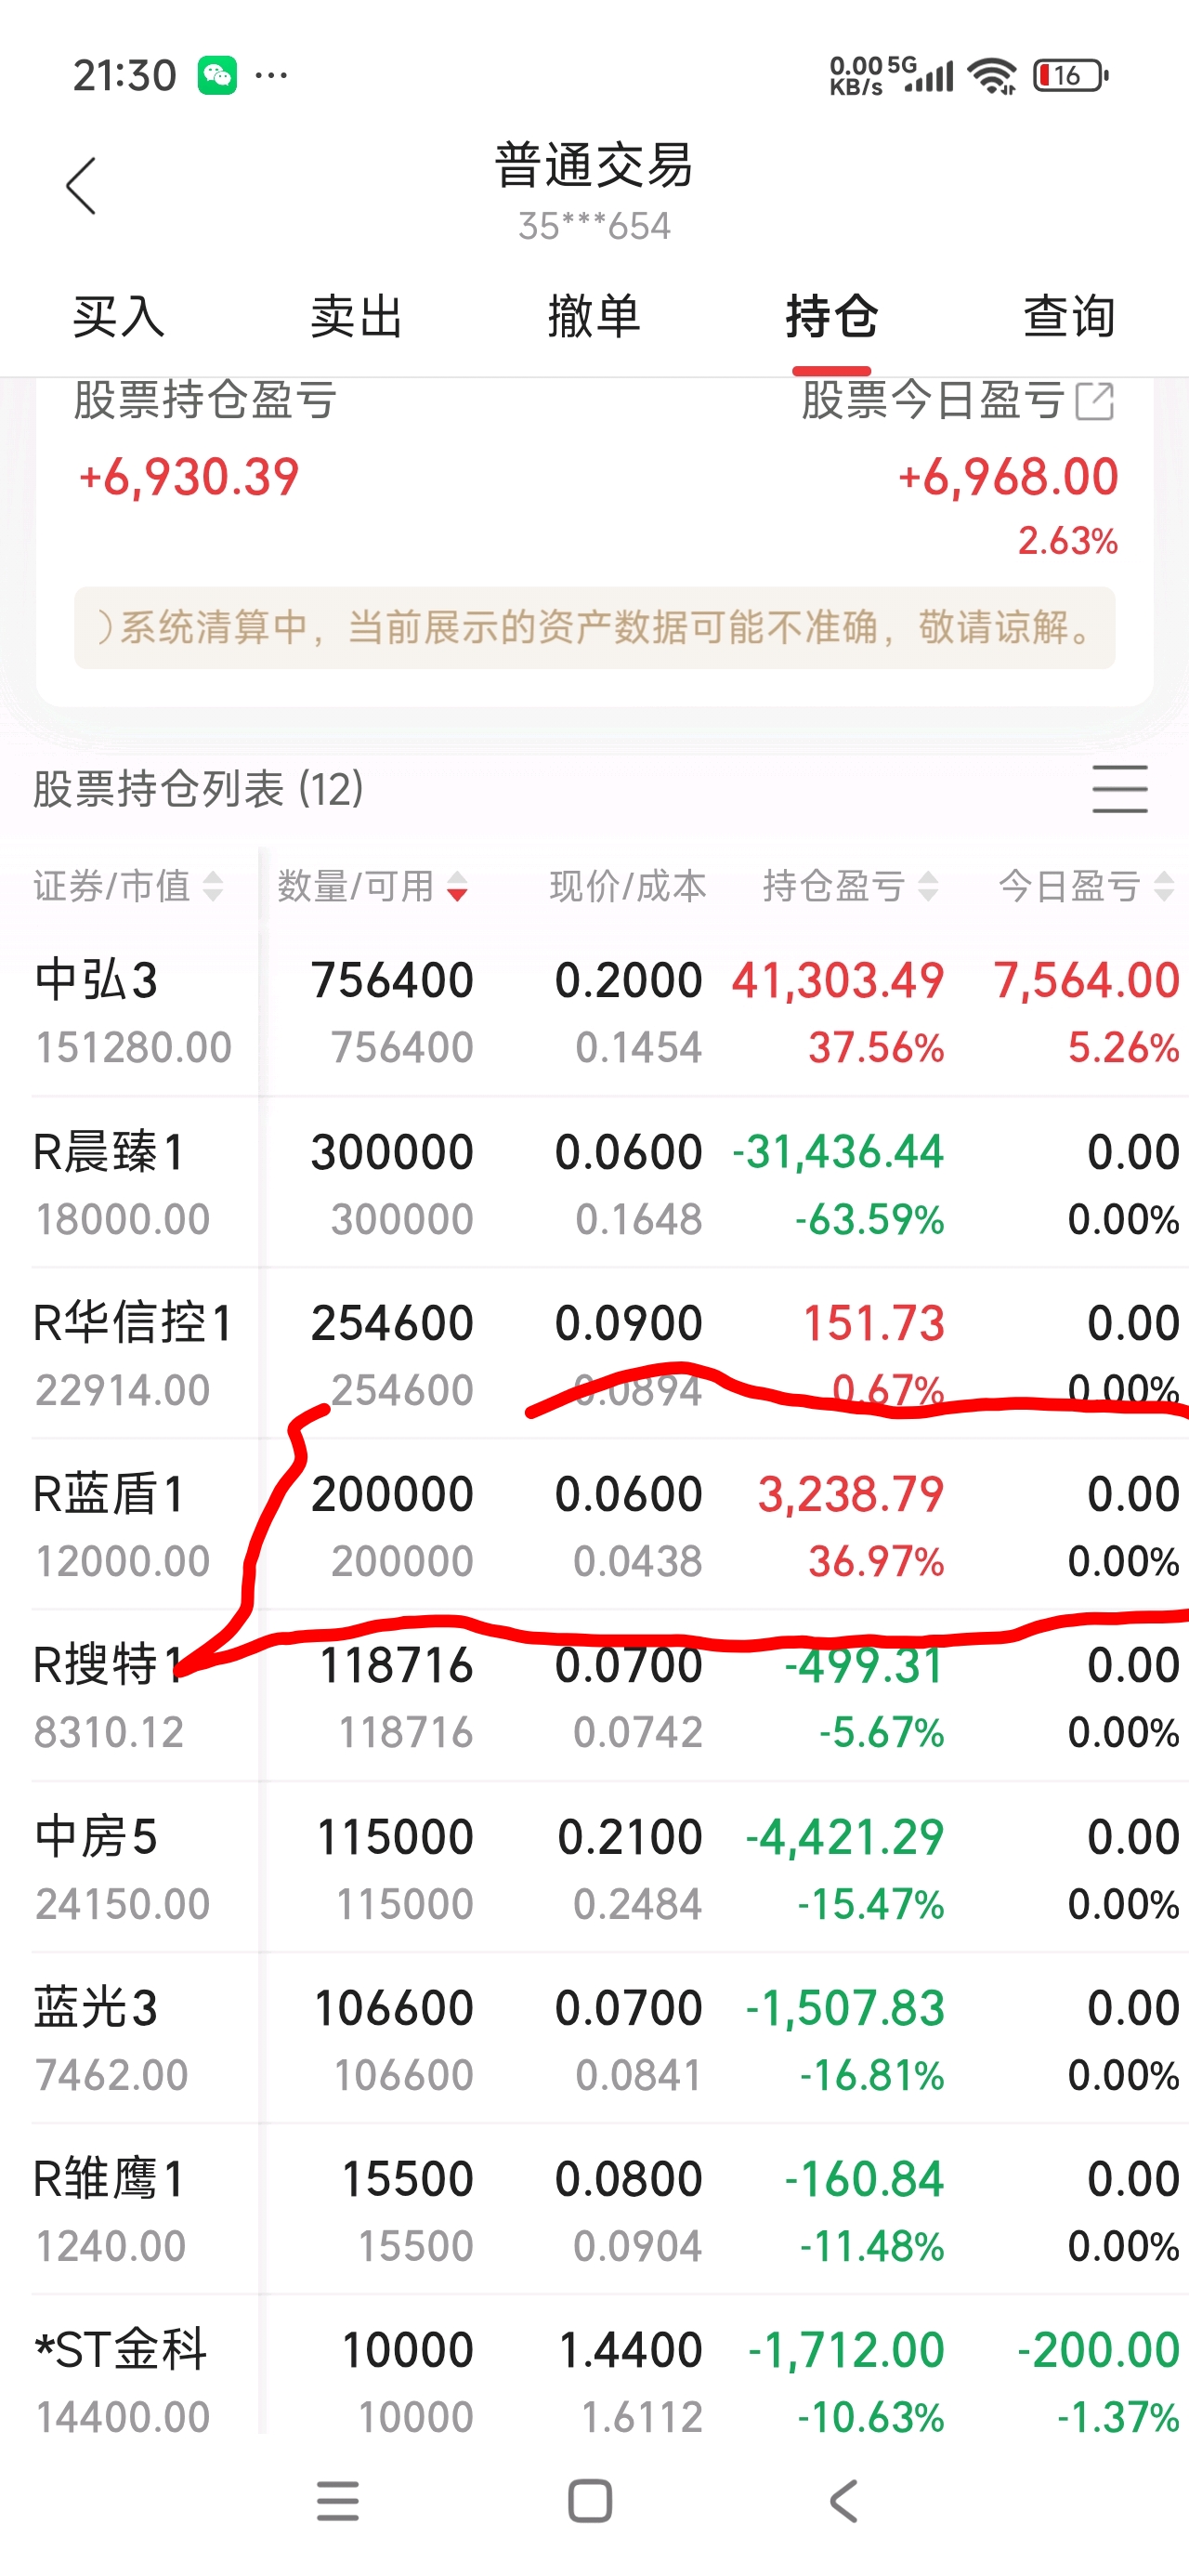
Task: Tap -200.00 today's loss for *ST金科
Action: [1098, 2350]
